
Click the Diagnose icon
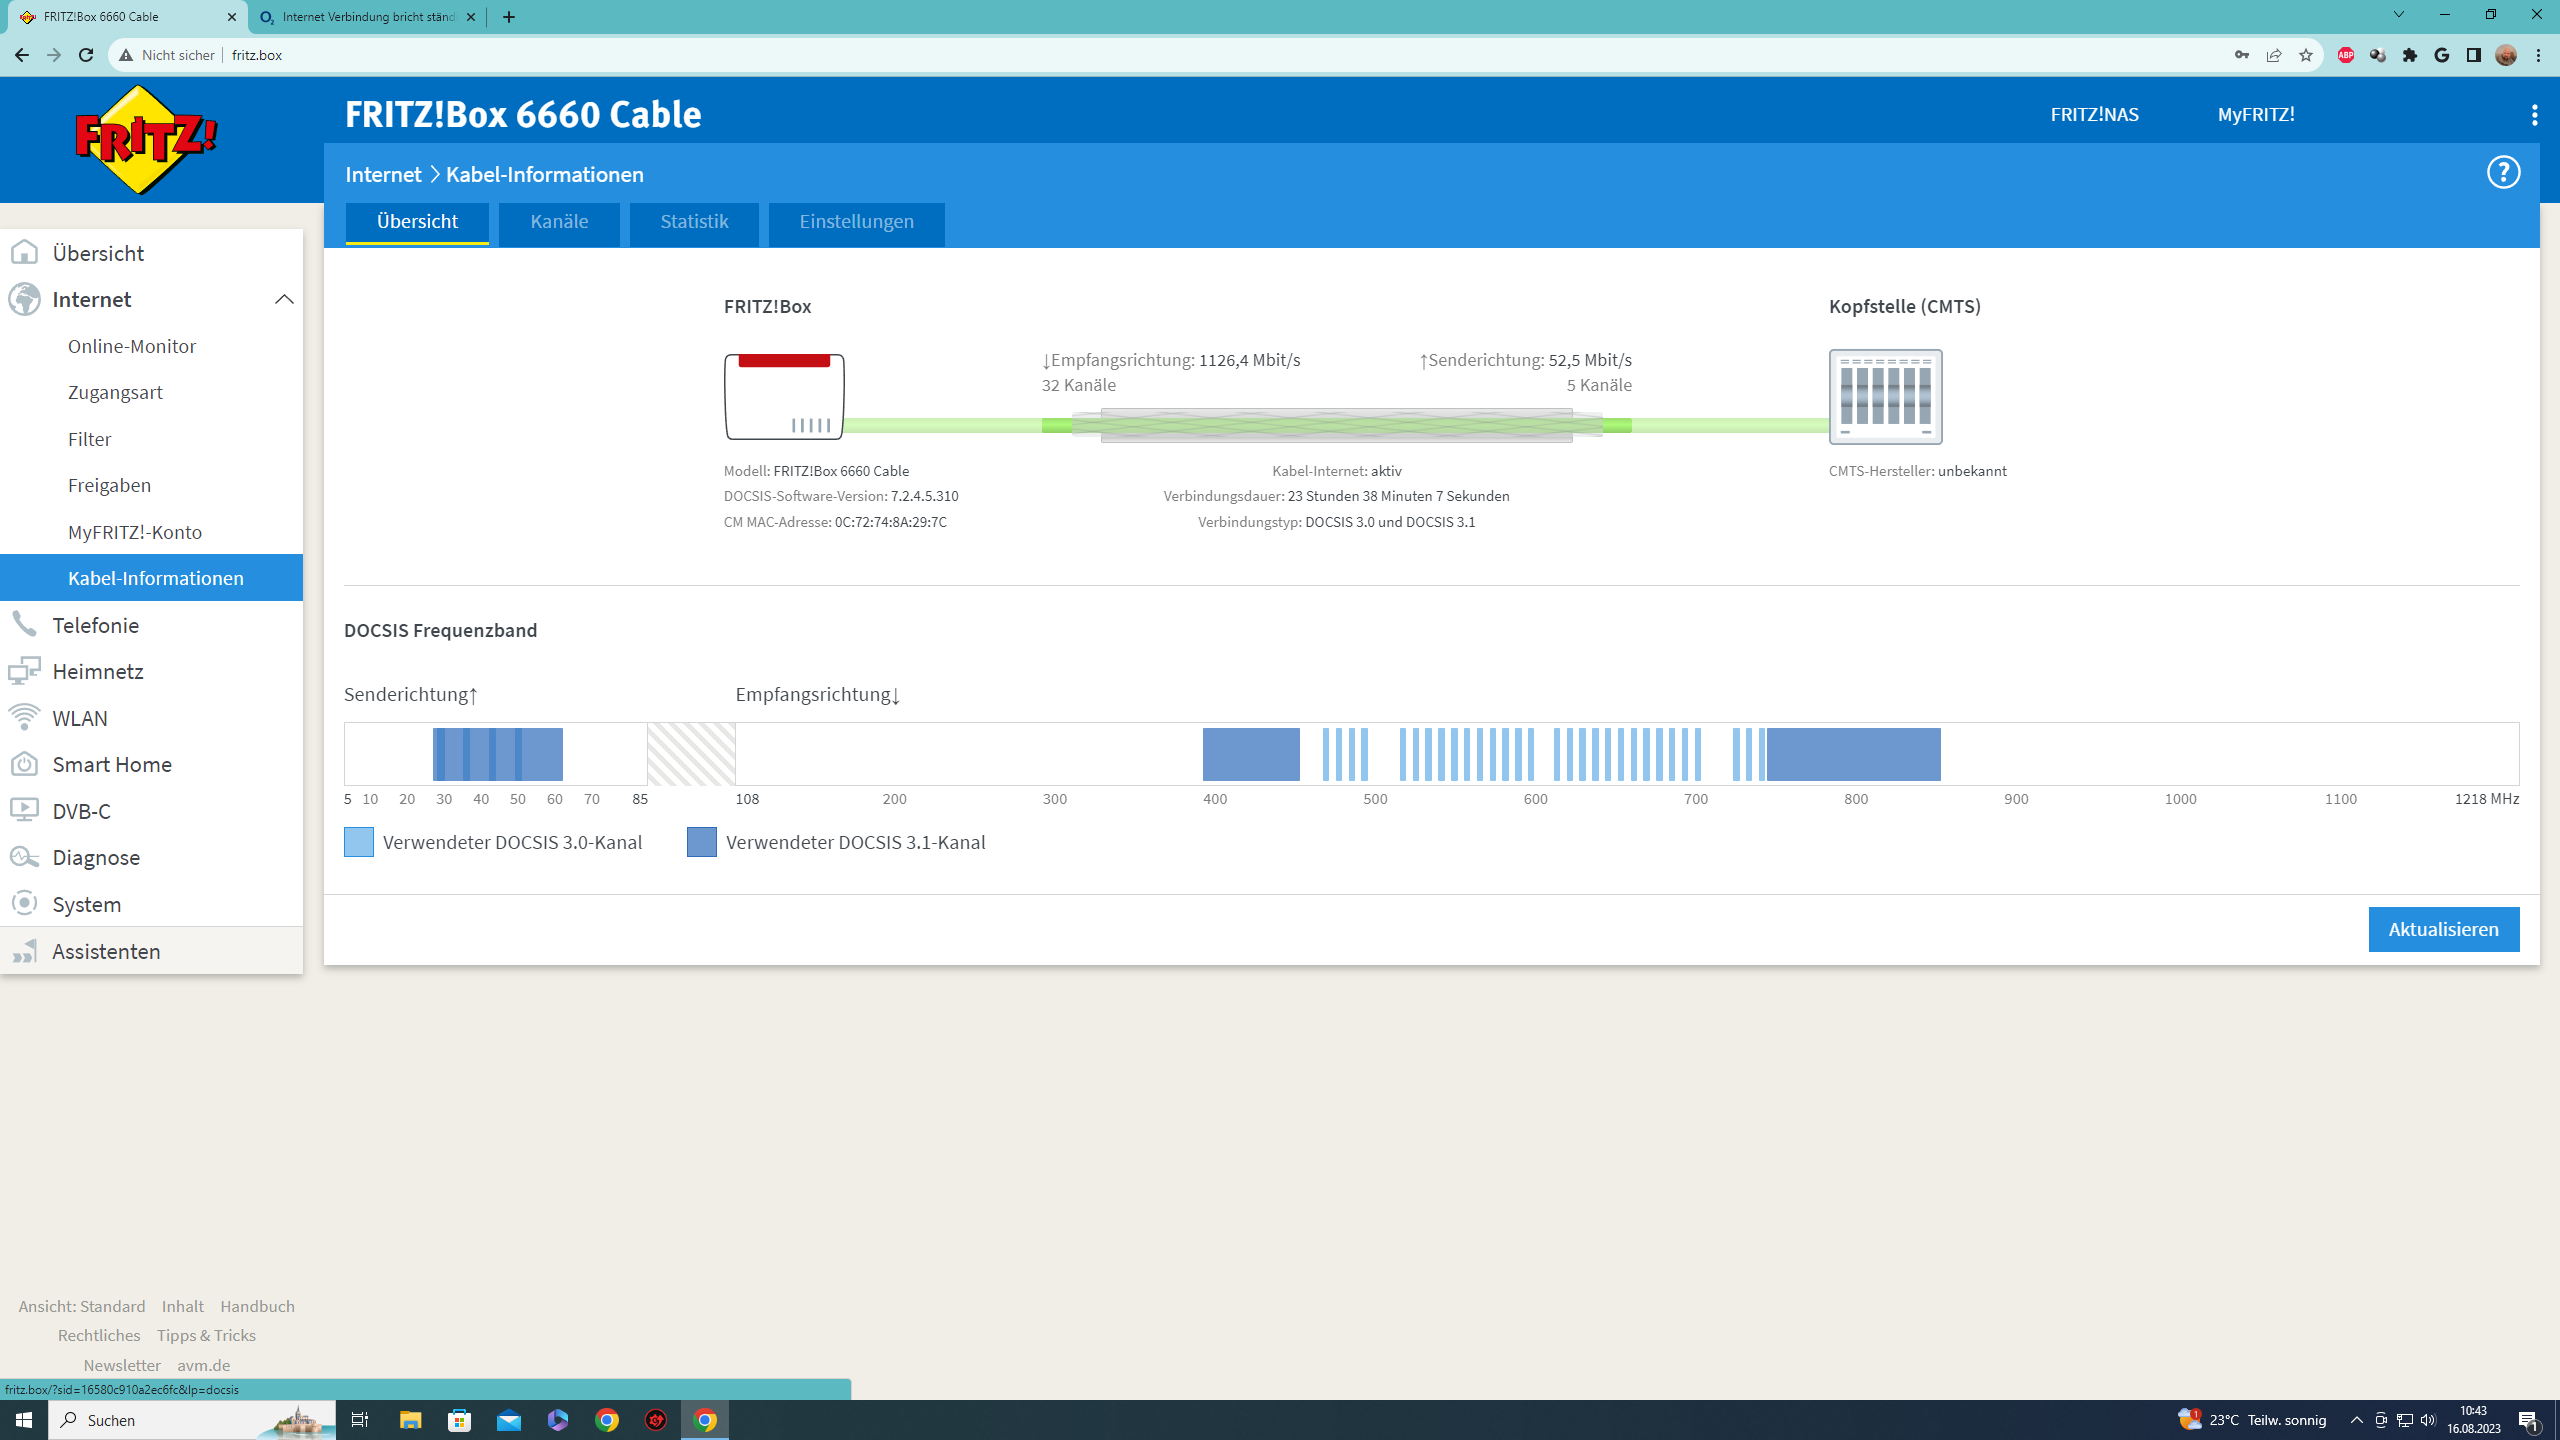click(24, 857)
